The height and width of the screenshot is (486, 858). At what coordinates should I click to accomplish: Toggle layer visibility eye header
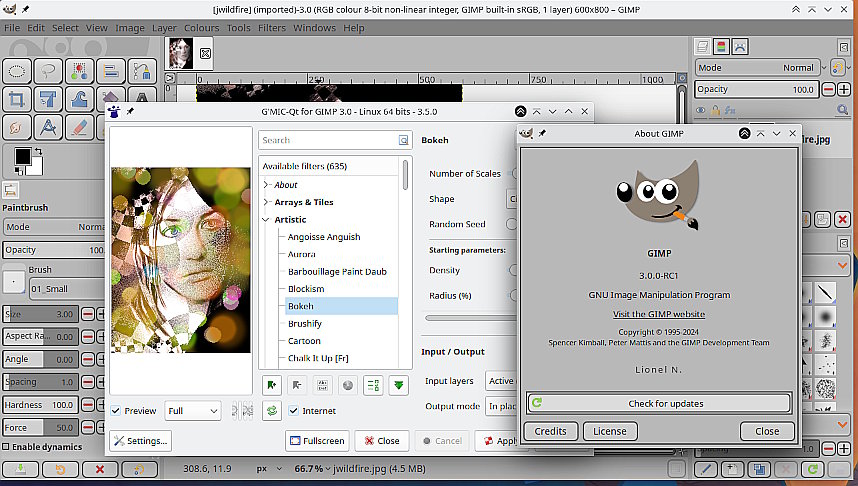pos(700,110)
